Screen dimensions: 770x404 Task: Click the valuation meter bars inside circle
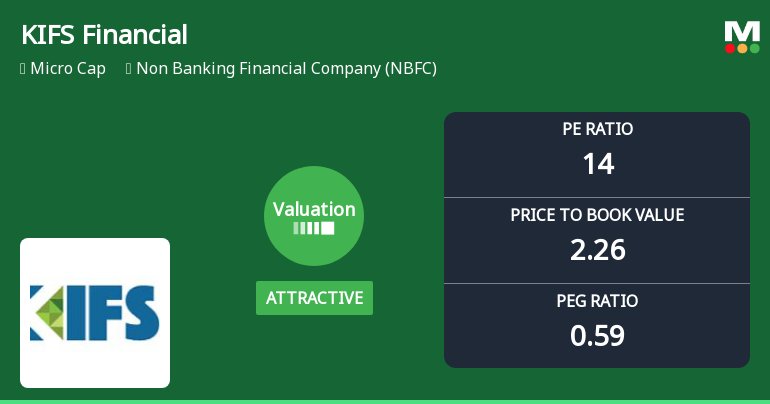click(314, 229)
